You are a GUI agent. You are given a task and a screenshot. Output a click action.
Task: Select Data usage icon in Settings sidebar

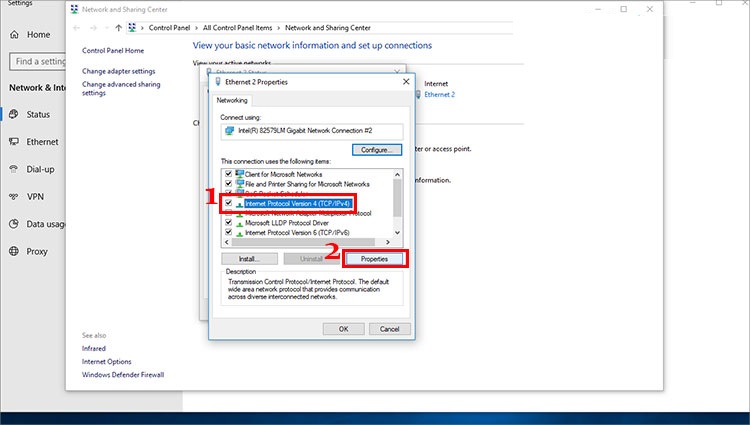coord(14,224)
